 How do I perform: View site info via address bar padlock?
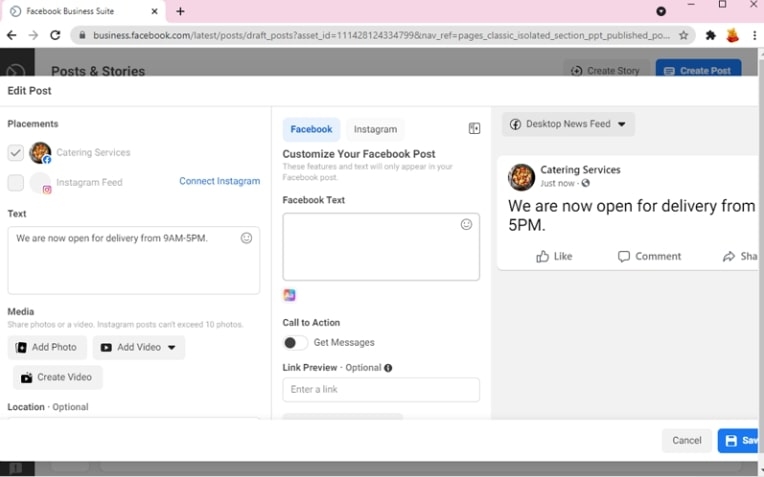(82, 35)
